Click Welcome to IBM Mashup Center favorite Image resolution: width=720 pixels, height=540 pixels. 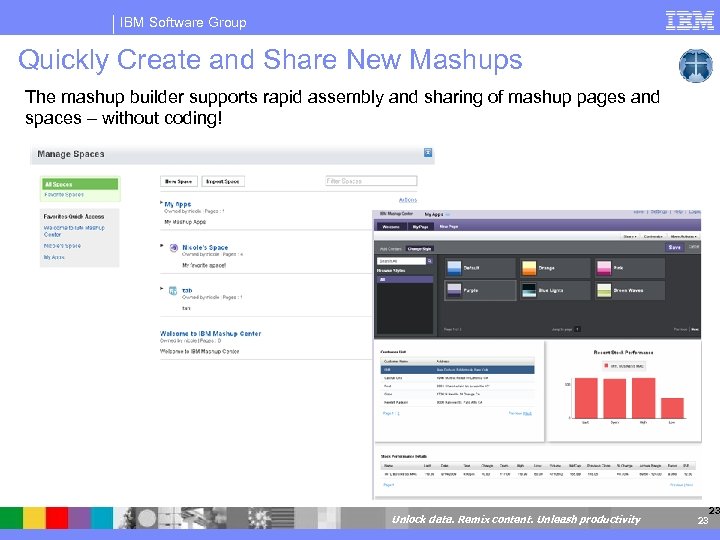74,231
